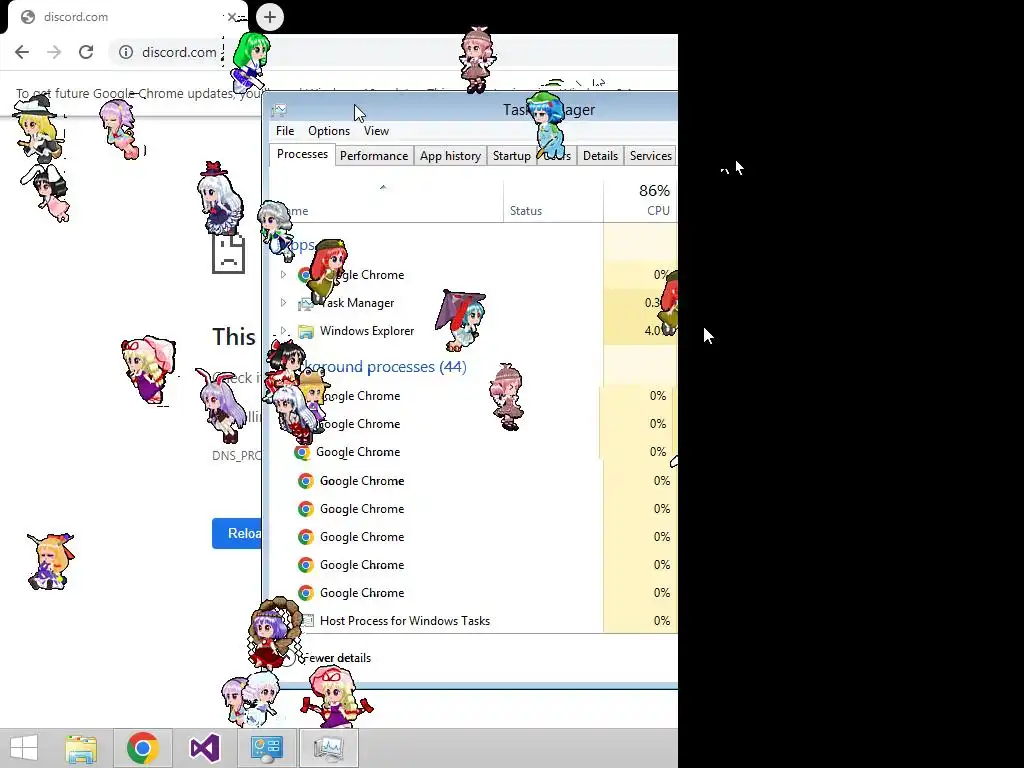Click the sort arrow above Name column

click(x=383, y=187)
